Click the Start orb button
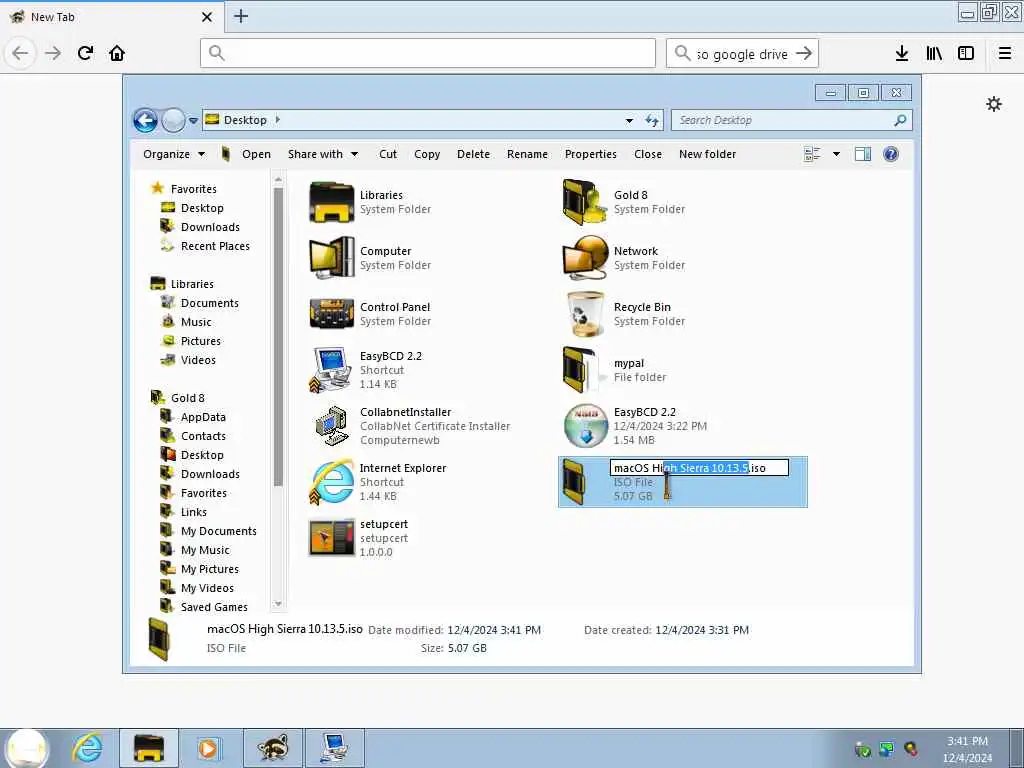 [26, 749]
